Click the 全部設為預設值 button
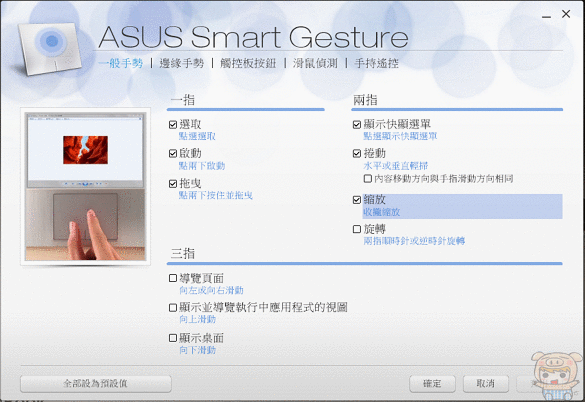Viewport: 585px width, 402px height. (x=96, y=383)
